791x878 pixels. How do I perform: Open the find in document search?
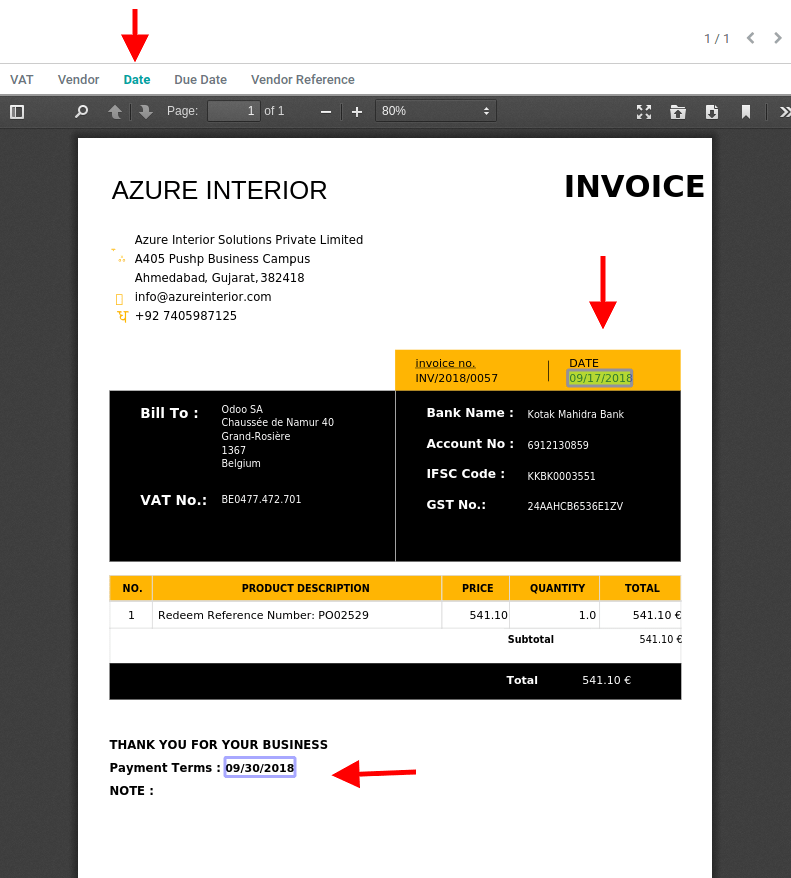pyautogui.click(x=82, y=111)
